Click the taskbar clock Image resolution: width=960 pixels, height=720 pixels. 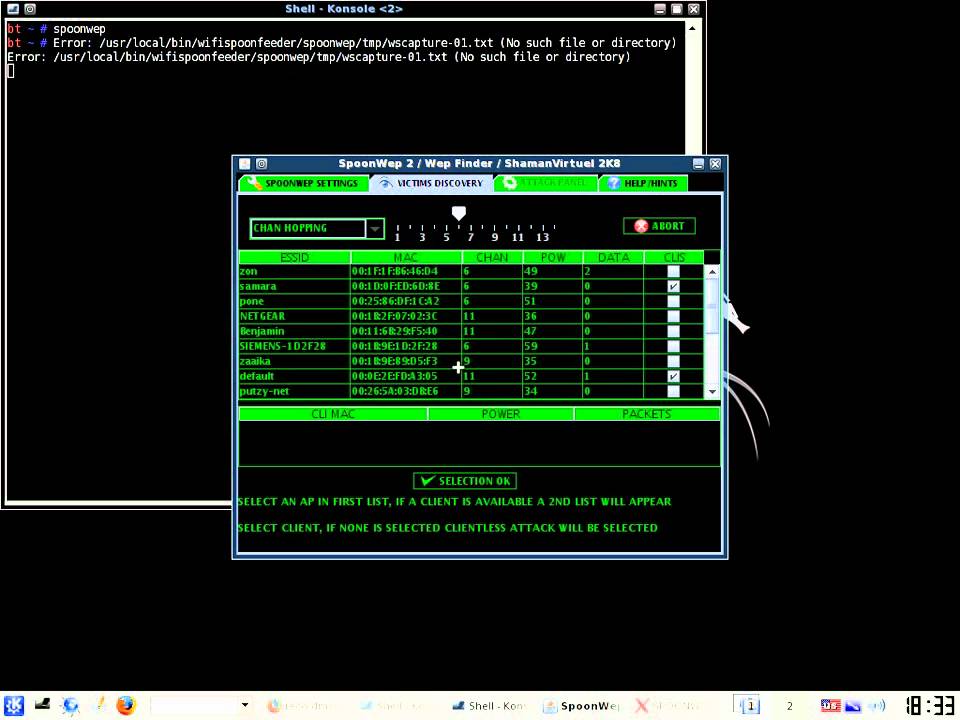coord(929,705)
